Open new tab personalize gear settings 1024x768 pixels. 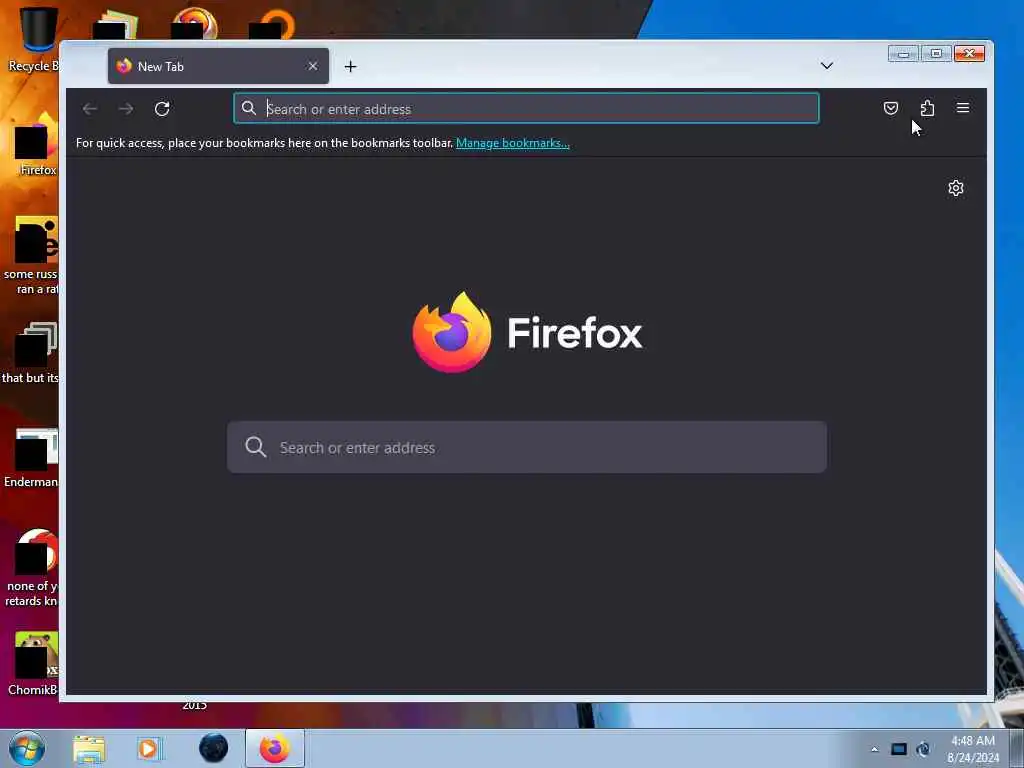tap(955, 188)
